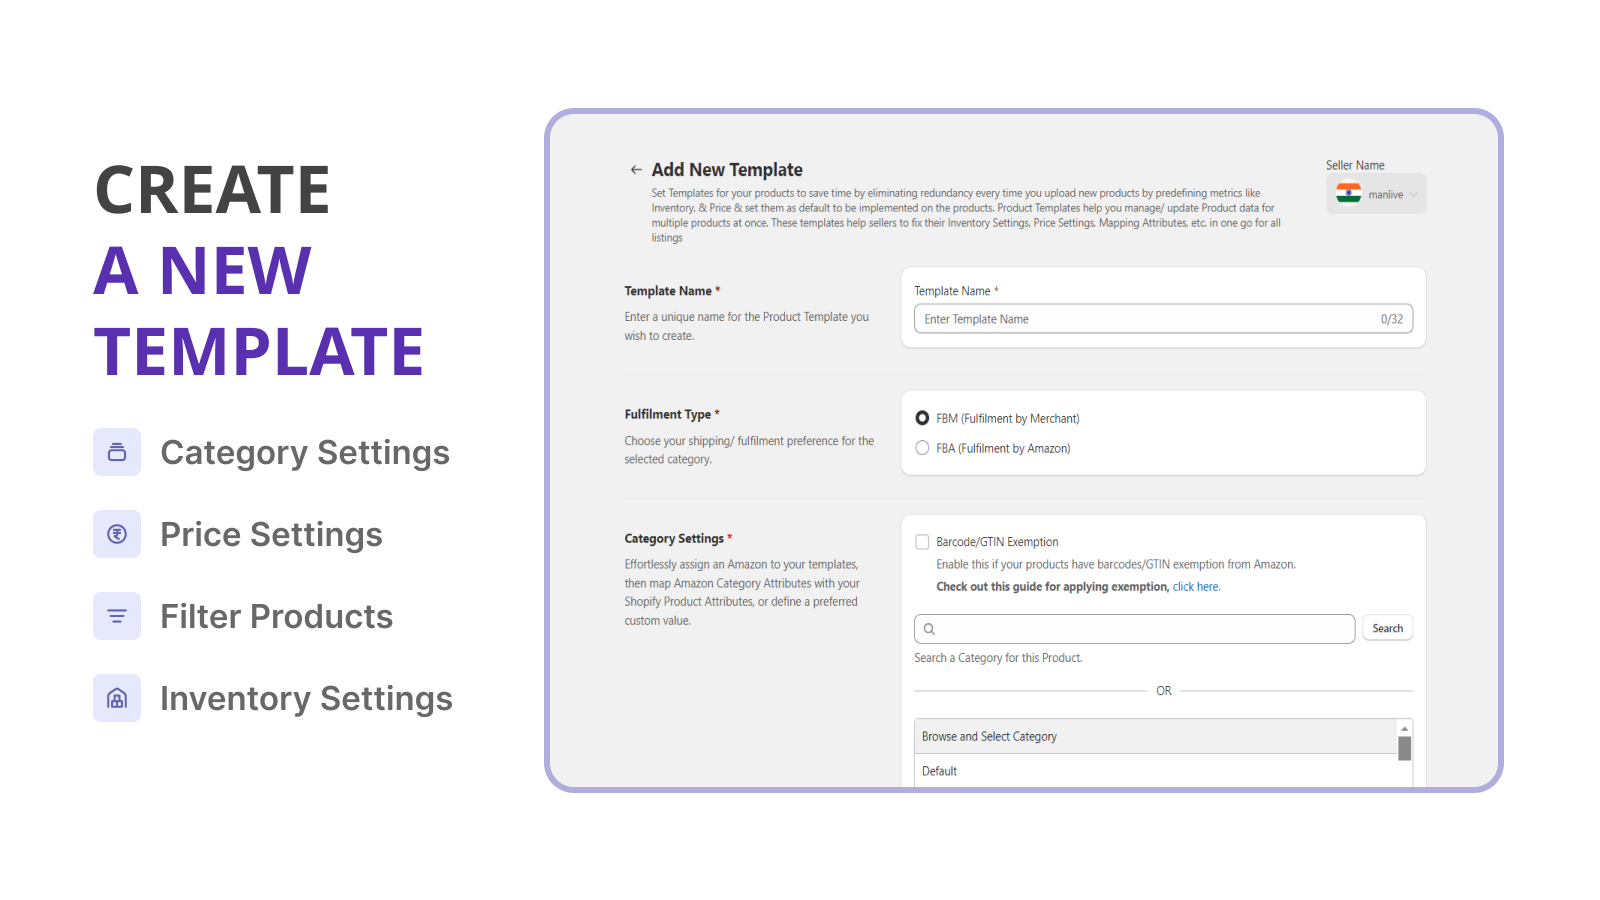This screenshot has height=900, width=1600.
Task: Click the 'Inventory Settings' feature label
Action: pyautogui.click(x=306, y=699)
